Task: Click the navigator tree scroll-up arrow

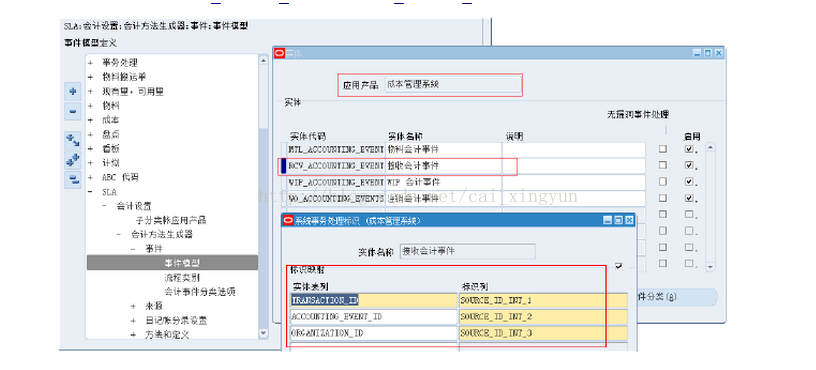Action: pyautogui.click(x=263, y=59)
